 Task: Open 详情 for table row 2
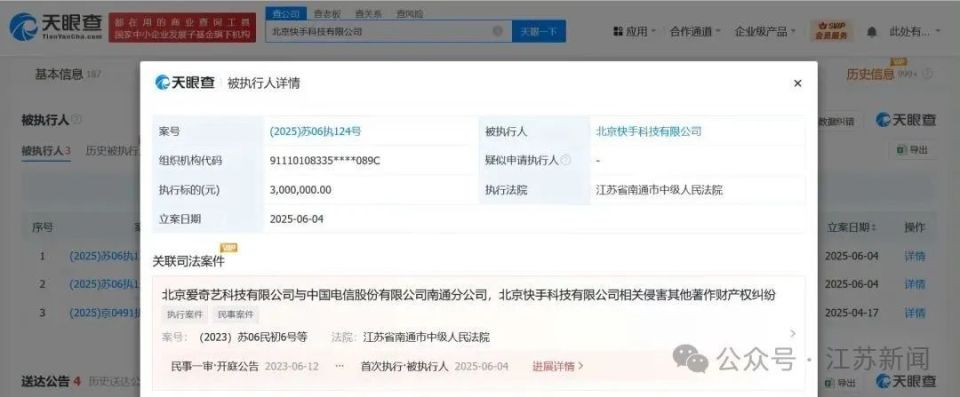915,284
